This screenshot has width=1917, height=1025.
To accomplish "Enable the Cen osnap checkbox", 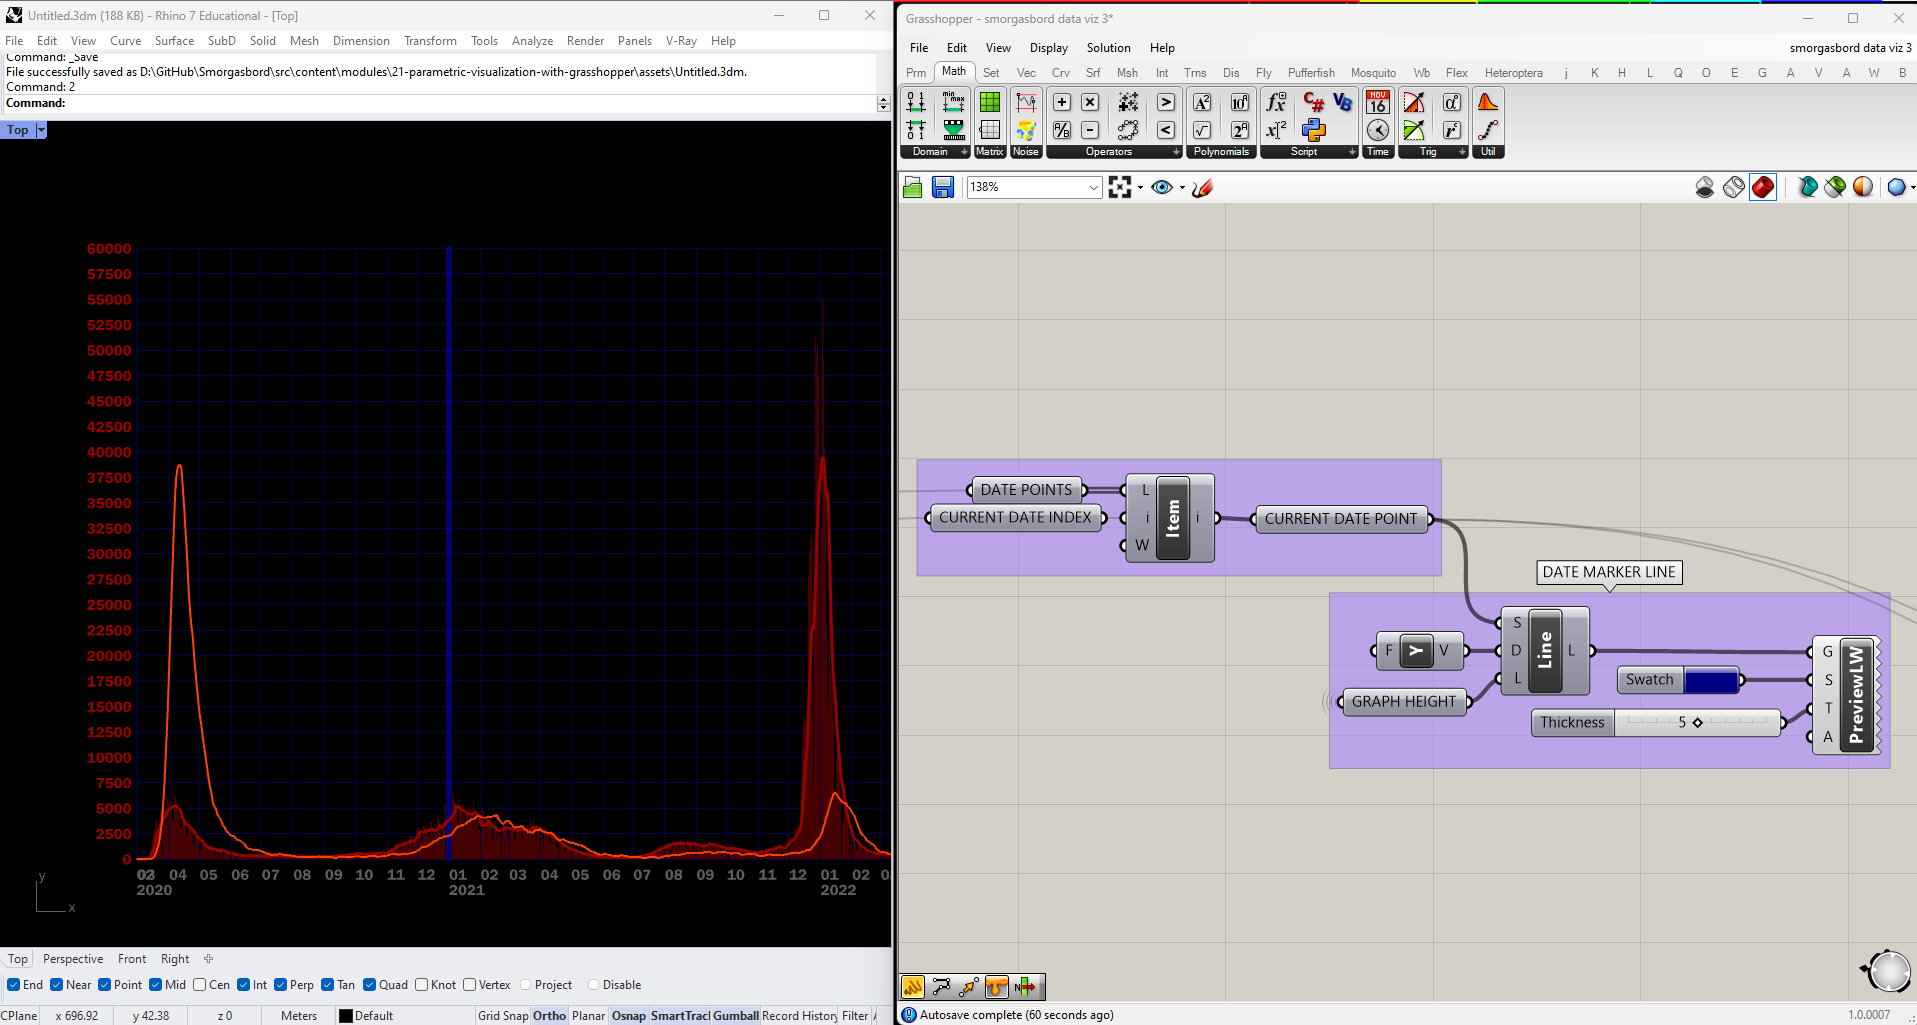I will [200, 985].
